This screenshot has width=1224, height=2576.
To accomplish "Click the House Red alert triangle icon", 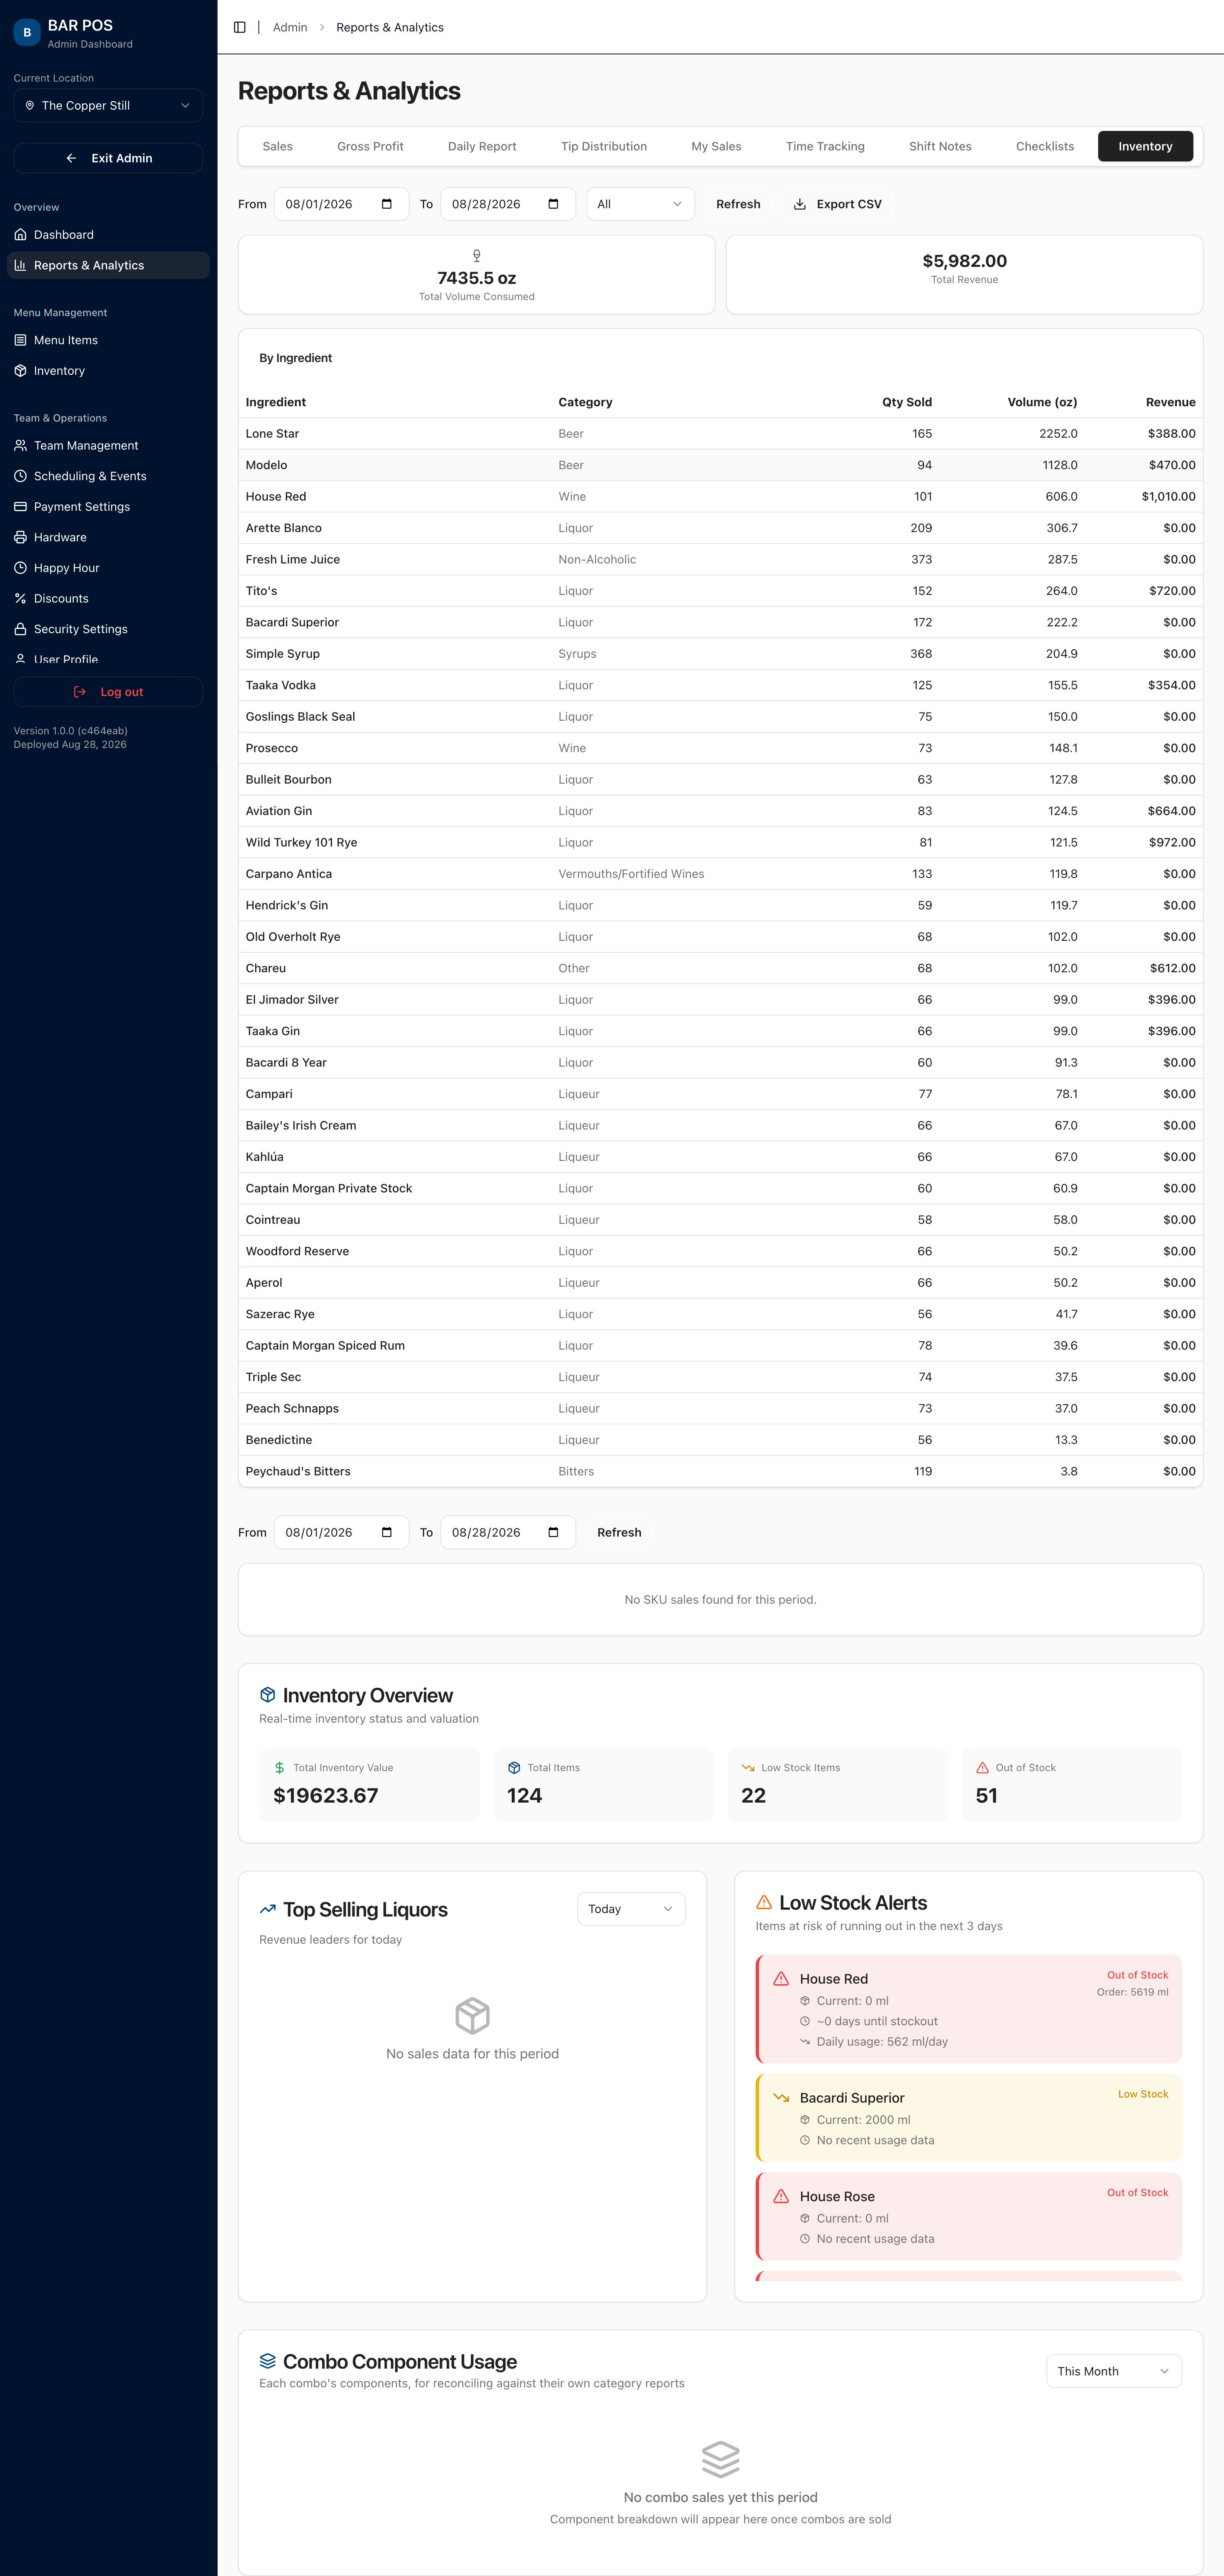I will tap(781, 1979).
